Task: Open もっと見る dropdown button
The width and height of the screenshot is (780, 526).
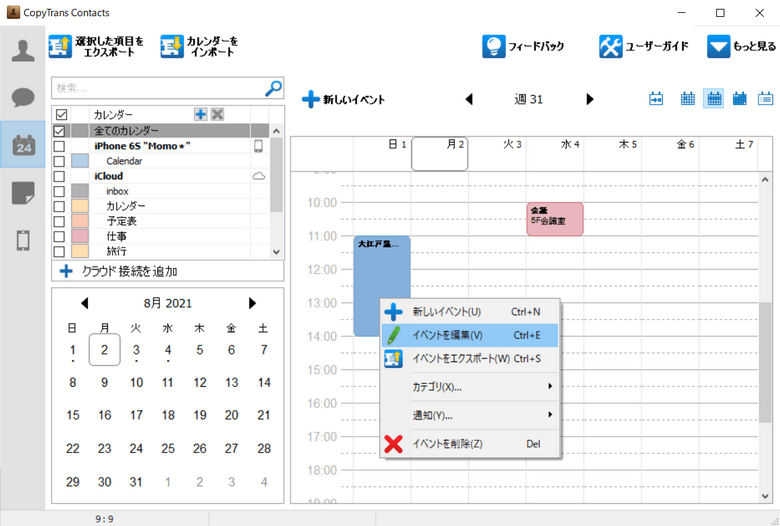Action: [741, 46]
